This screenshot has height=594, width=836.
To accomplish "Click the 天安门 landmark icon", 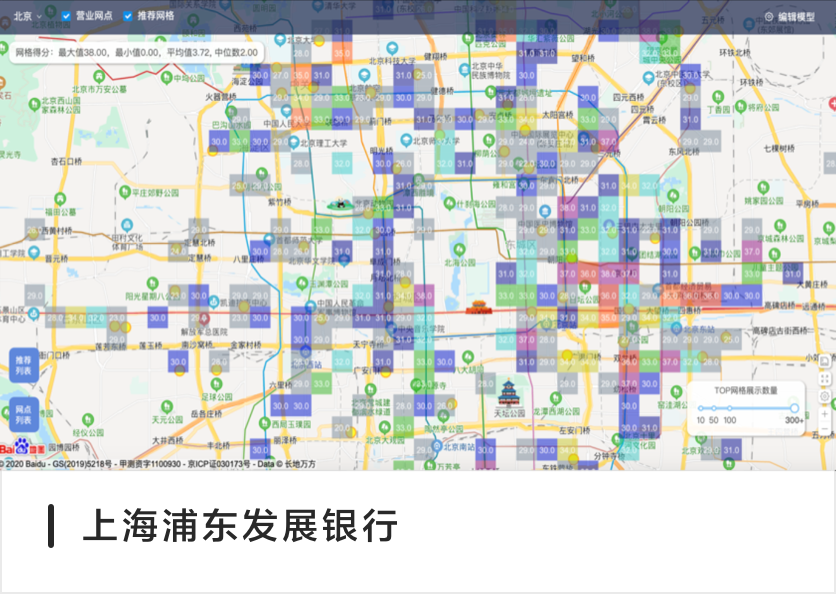I will (x=478, y=307).
